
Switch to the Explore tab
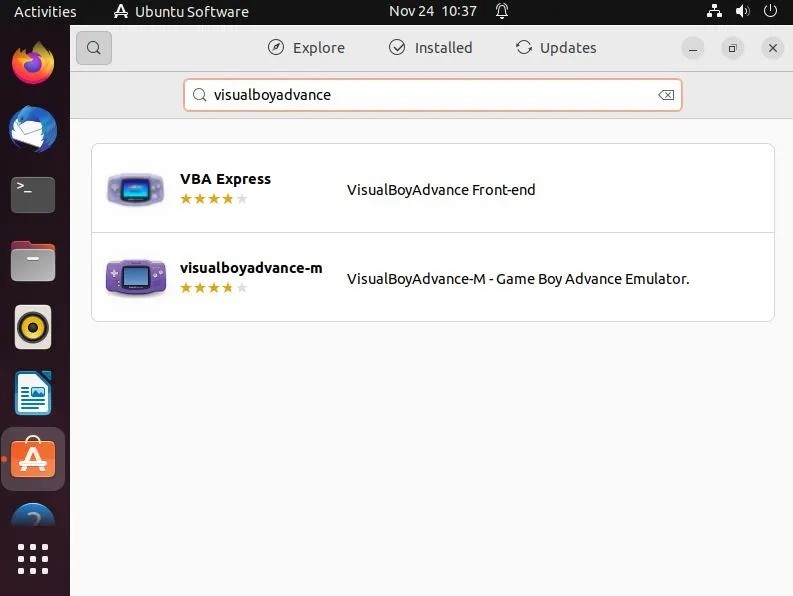tap(306, 48)
